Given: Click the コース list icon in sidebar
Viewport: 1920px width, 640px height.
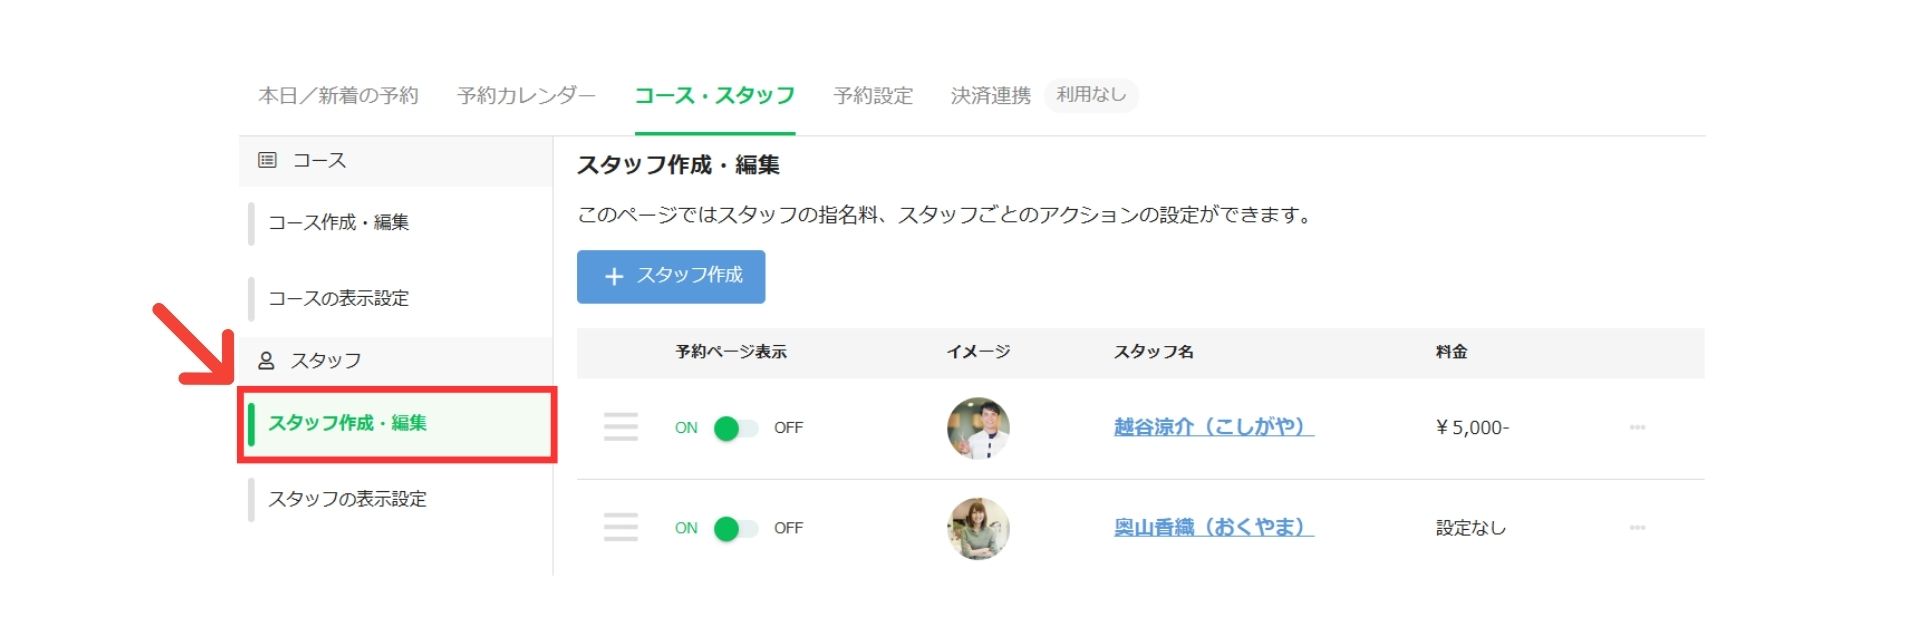Looking at the screenshot, I should click(267, 160).
